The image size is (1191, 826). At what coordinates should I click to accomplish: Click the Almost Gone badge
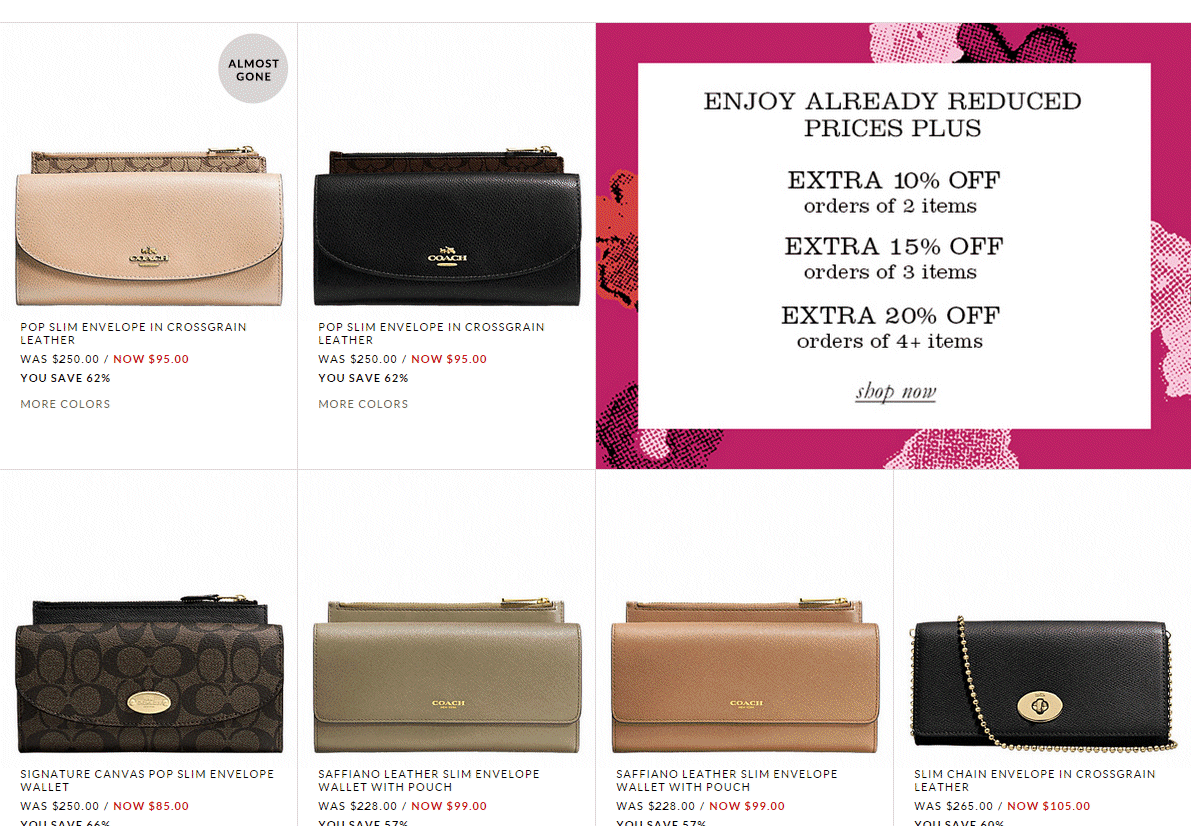[x=253, y=68]
